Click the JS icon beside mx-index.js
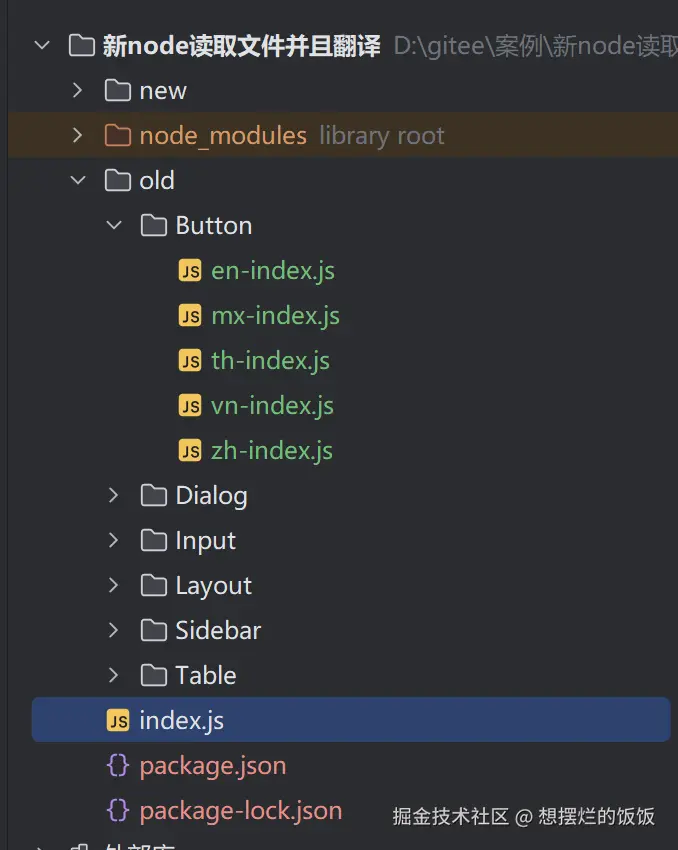Viewport: 678px width, 850px height. 190,316
